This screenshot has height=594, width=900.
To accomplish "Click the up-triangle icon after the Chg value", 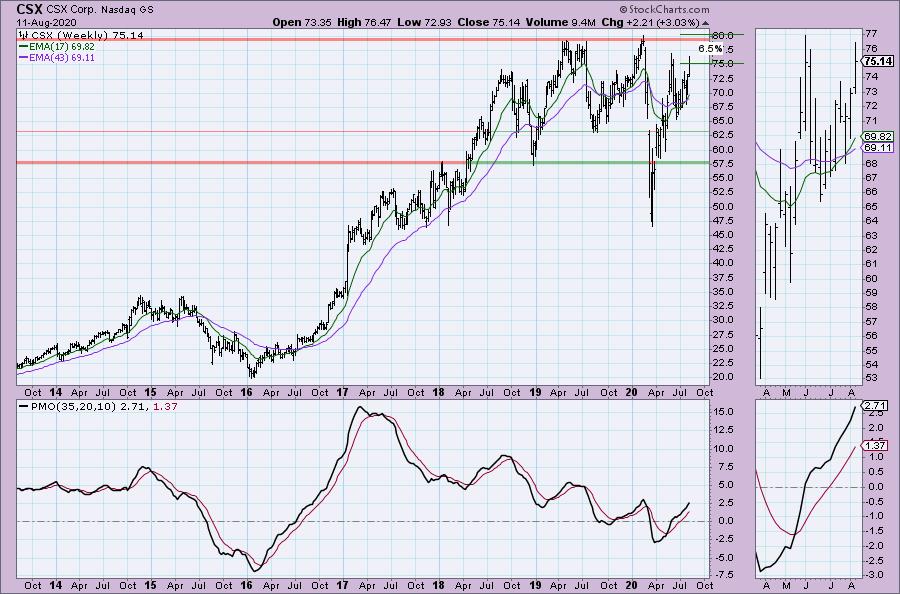I will (x=705, y=23).
